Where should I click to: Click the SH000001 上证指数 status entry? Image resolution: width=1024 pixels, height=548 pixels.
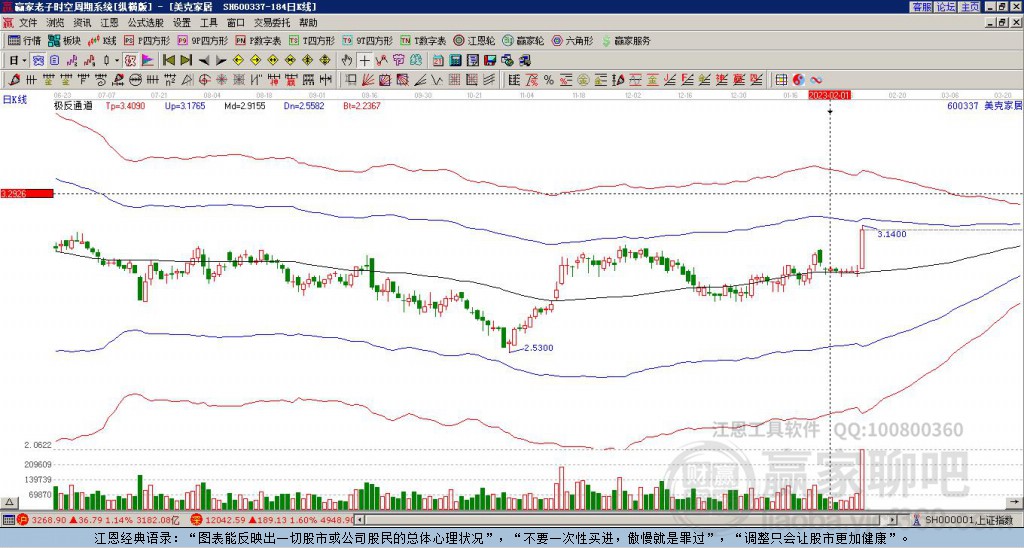pyautogui.click(x=963, y=520)
